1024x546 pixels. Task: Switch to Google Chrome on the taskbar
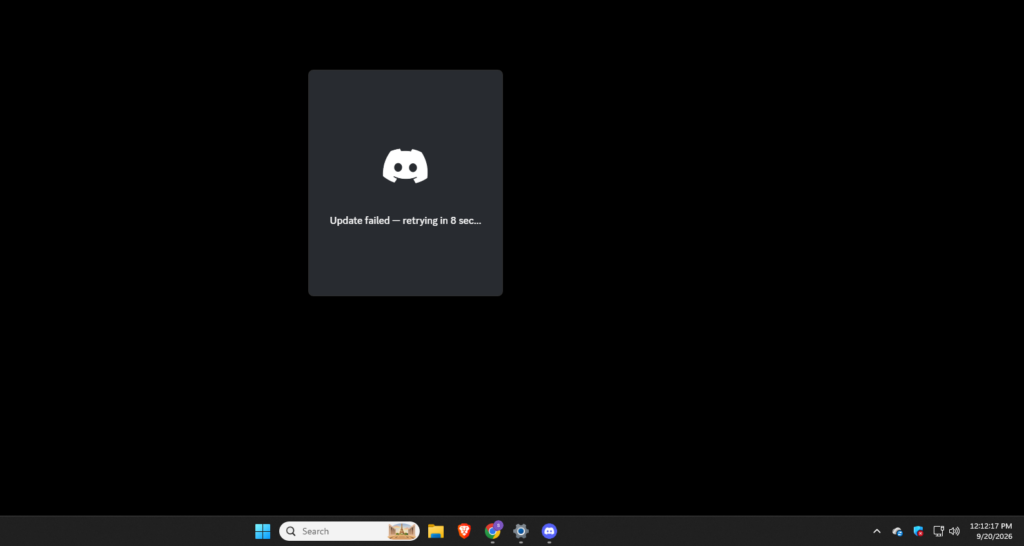493,531
